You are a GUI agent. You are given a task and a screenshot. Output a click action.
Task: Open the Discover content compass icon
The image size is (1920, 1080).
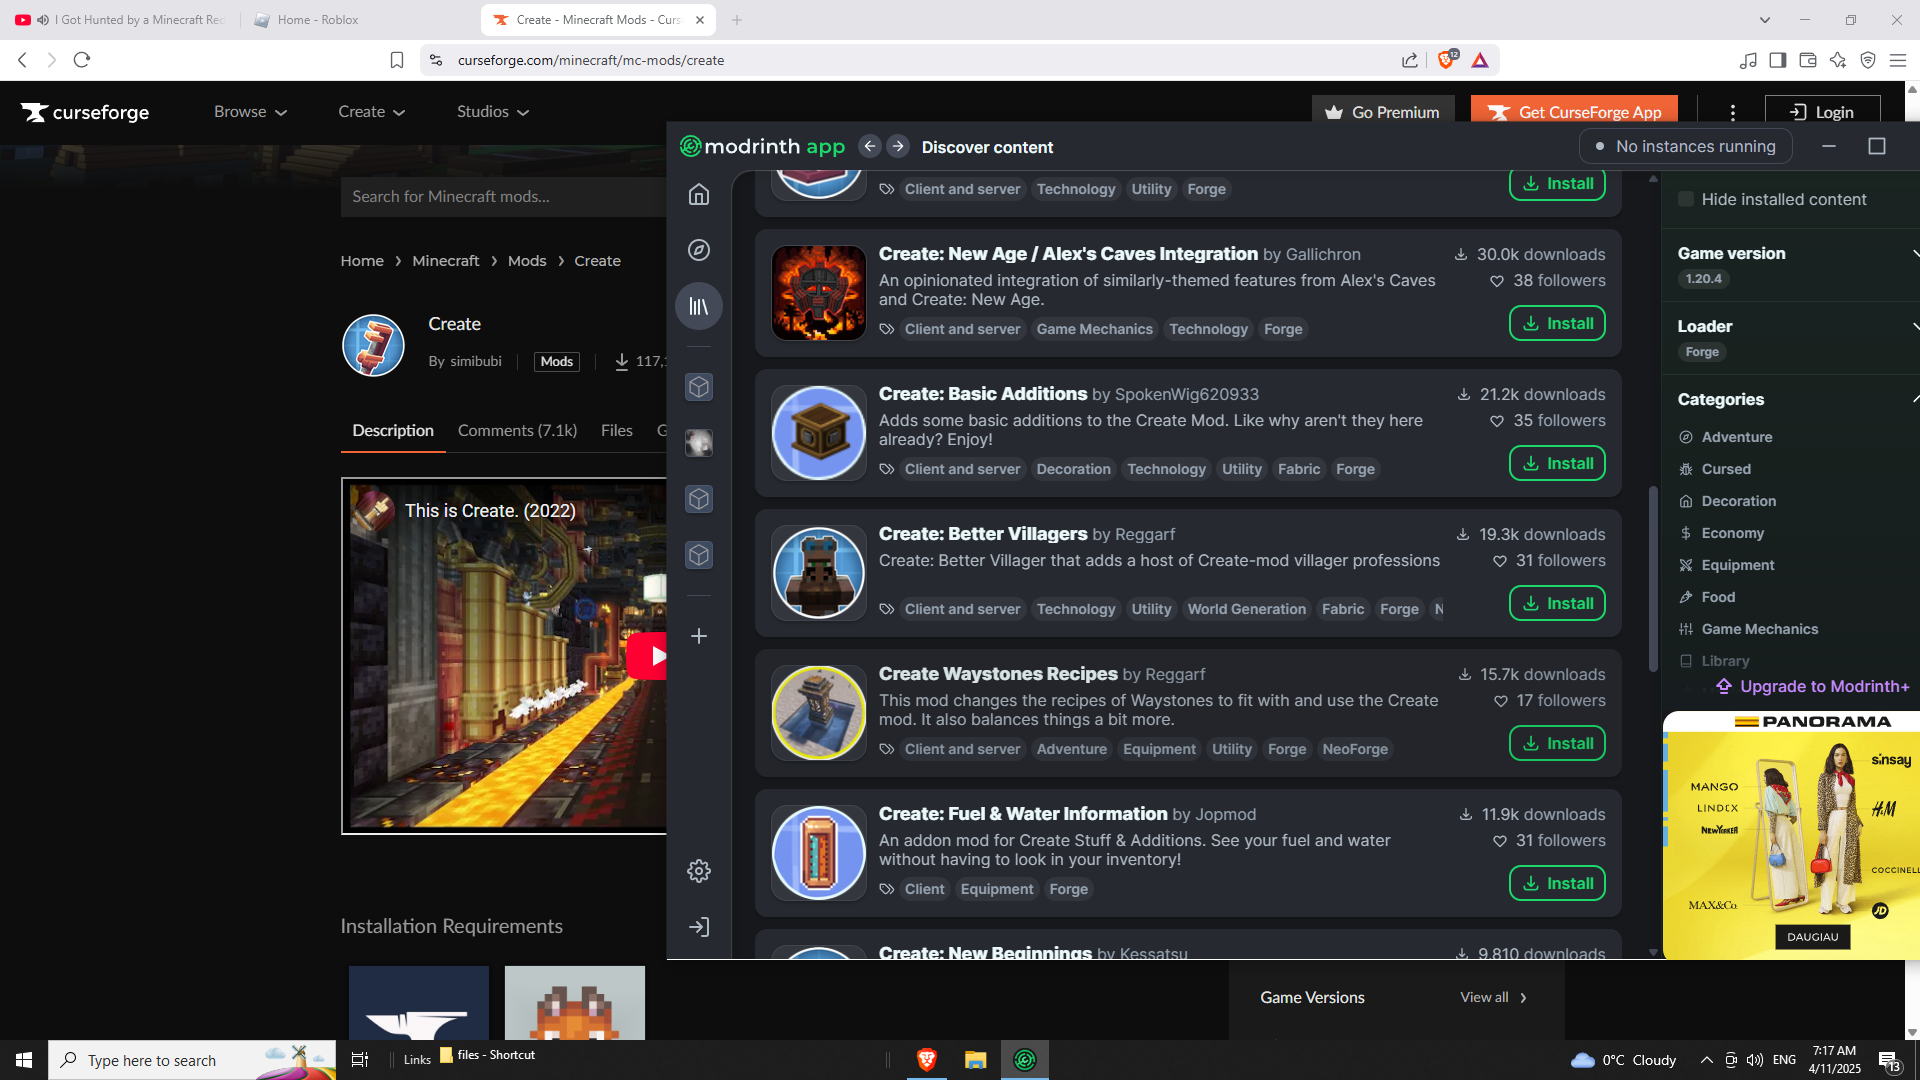click(x=699, y=250)
